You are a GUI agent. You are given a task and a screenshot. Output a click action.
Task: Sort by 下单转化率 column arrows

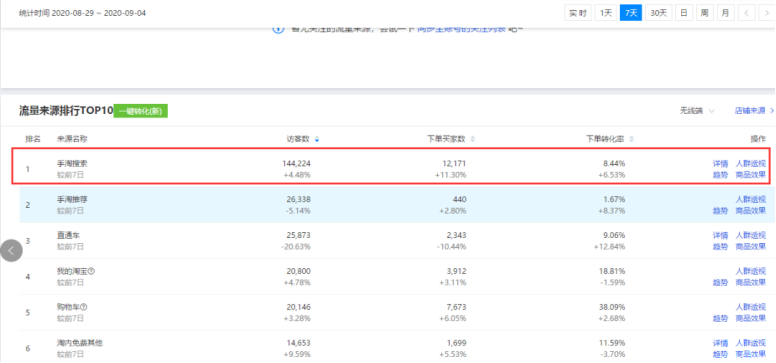click(631, 140)
